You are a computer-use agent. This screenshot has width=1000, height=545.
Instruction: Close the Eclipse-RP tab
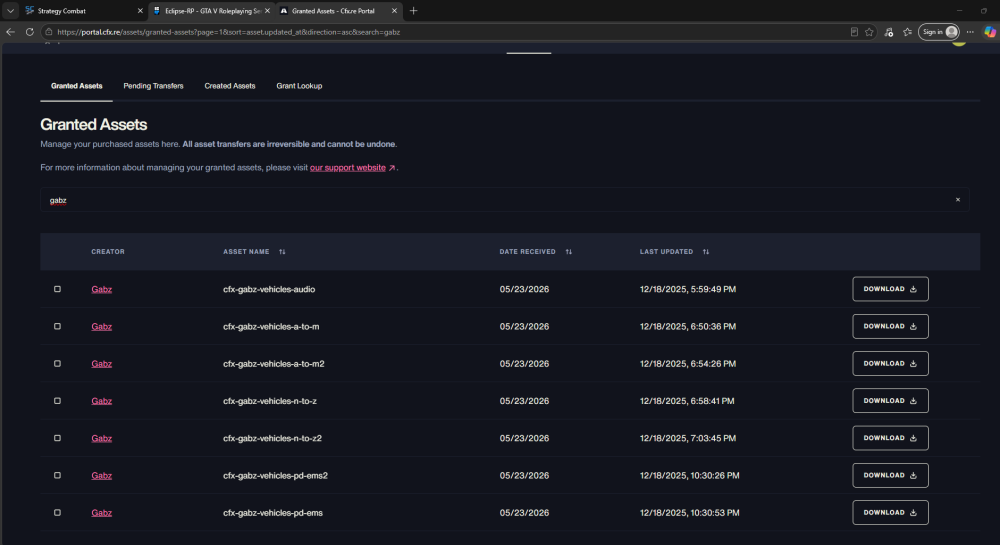pyautogui.click(x=267, y=11)
